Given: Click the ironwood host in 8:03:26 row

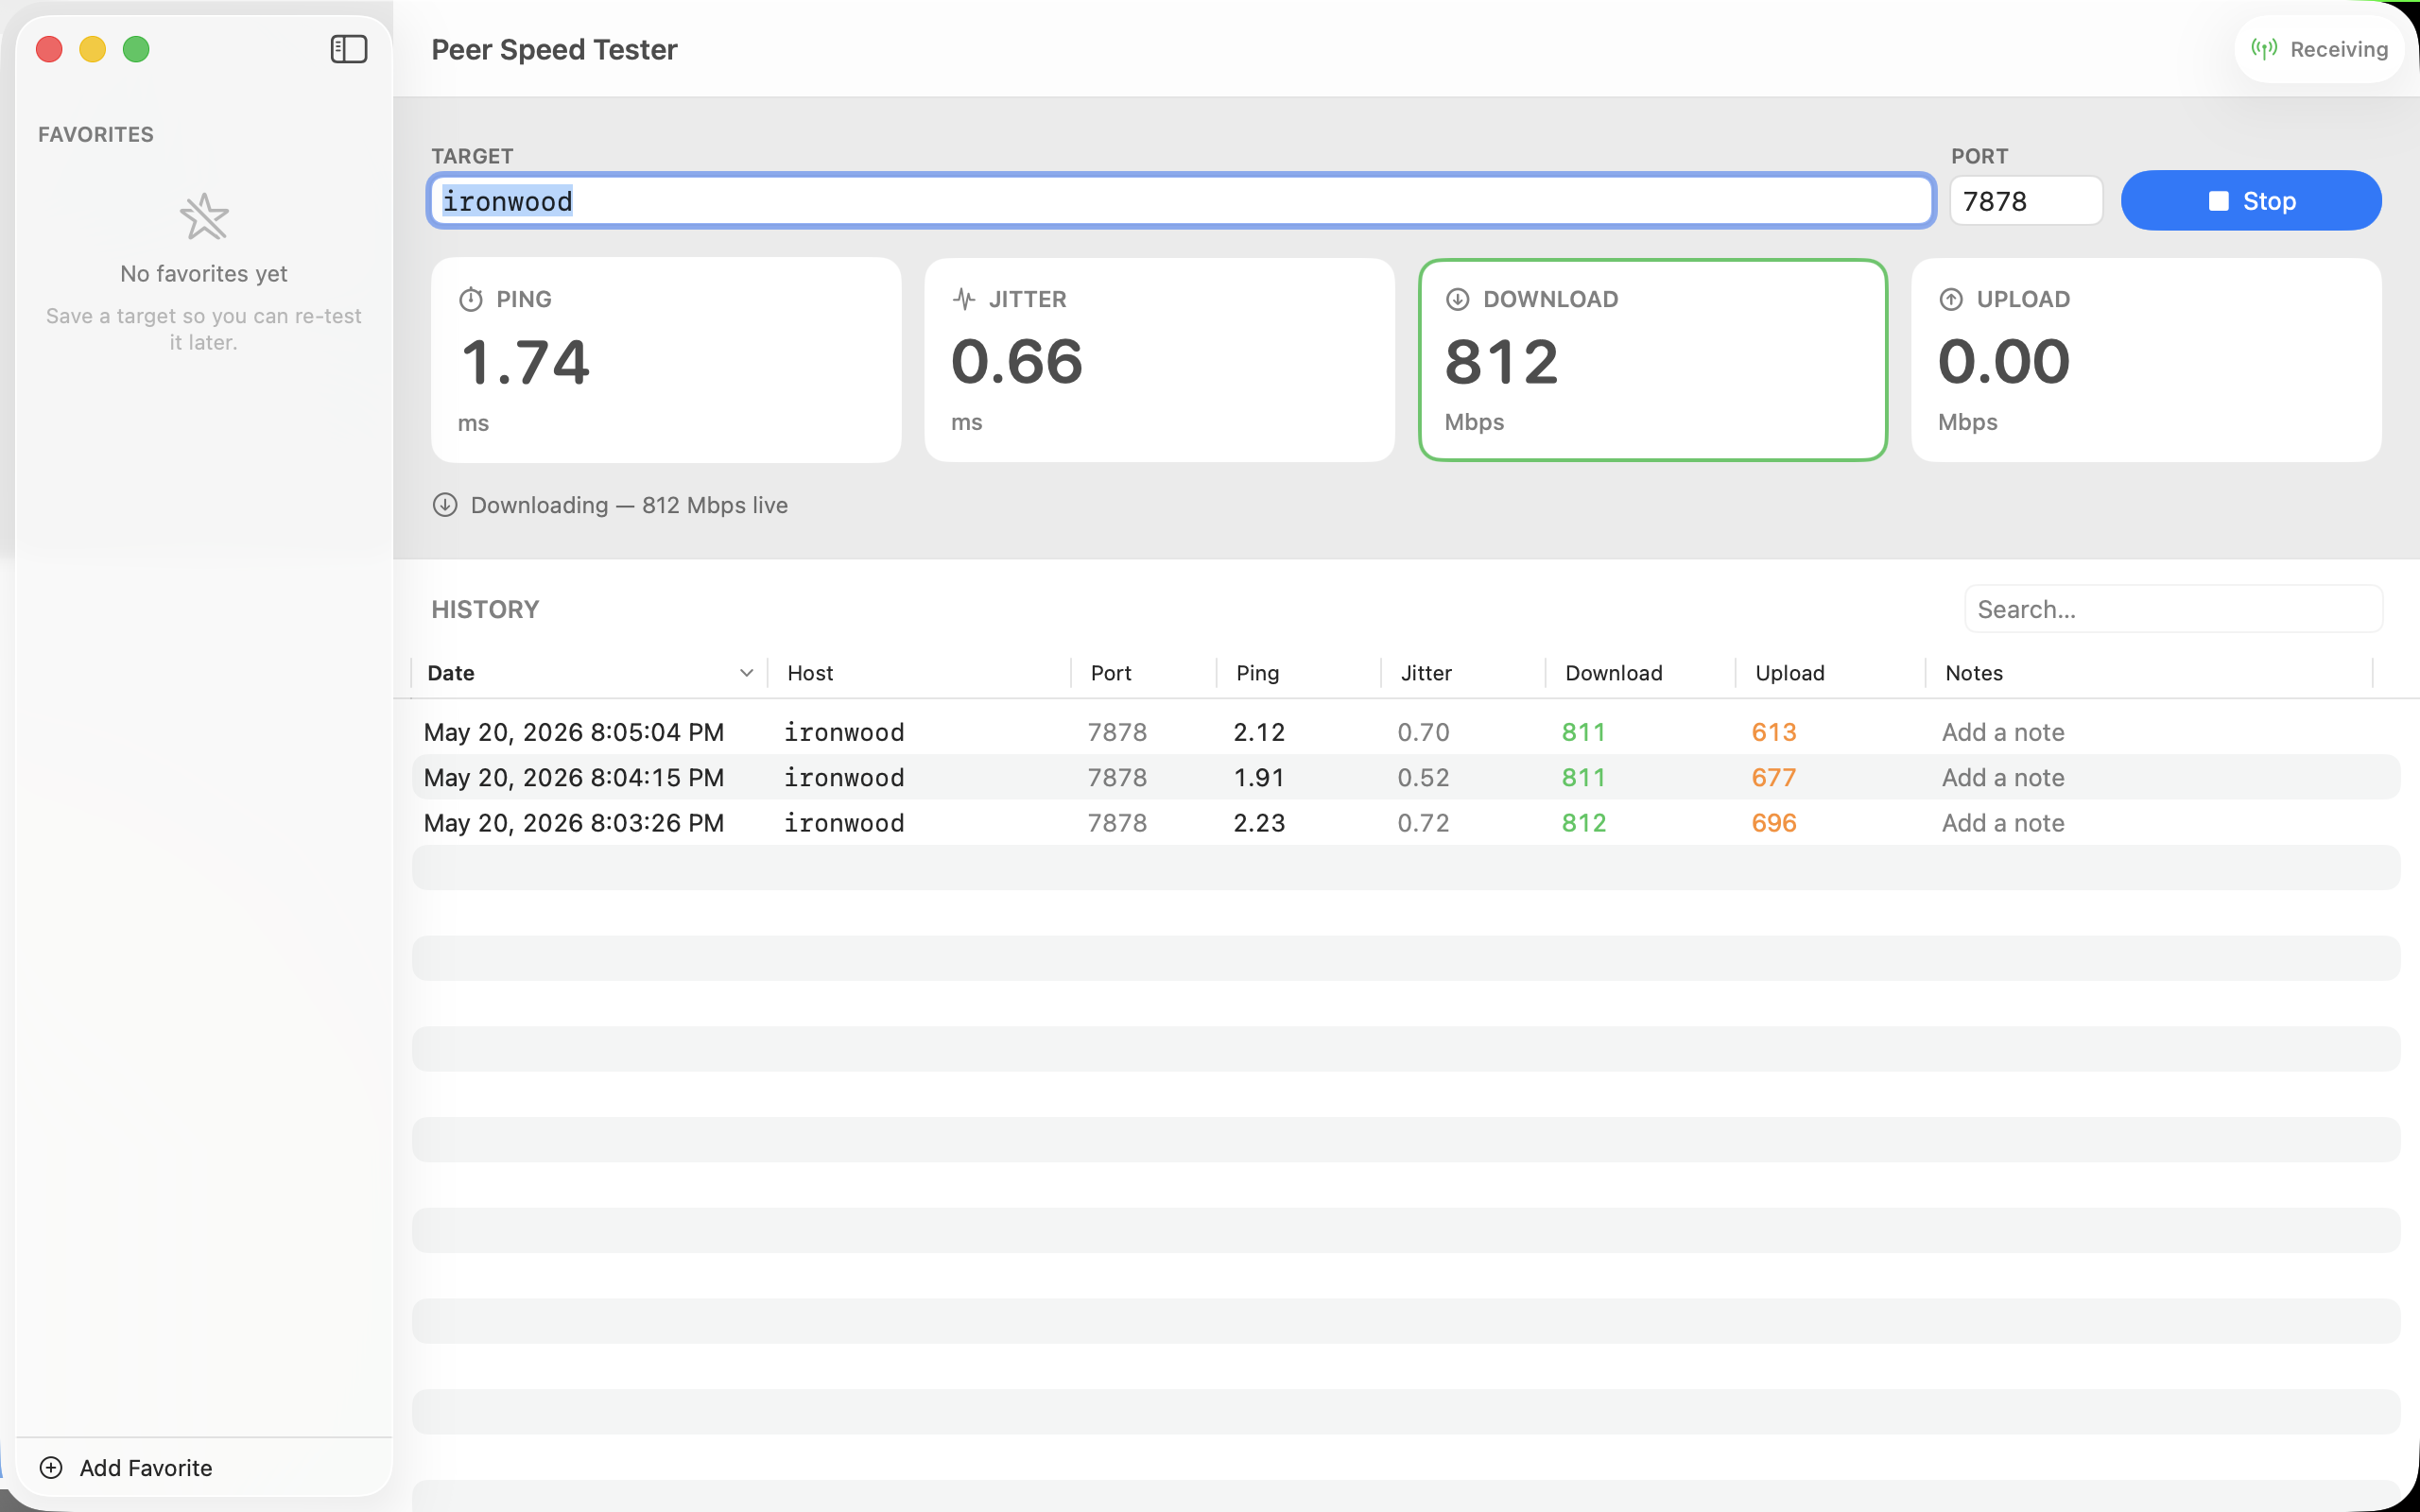Looking at the screenshot, I should click(x=844, y=823).
